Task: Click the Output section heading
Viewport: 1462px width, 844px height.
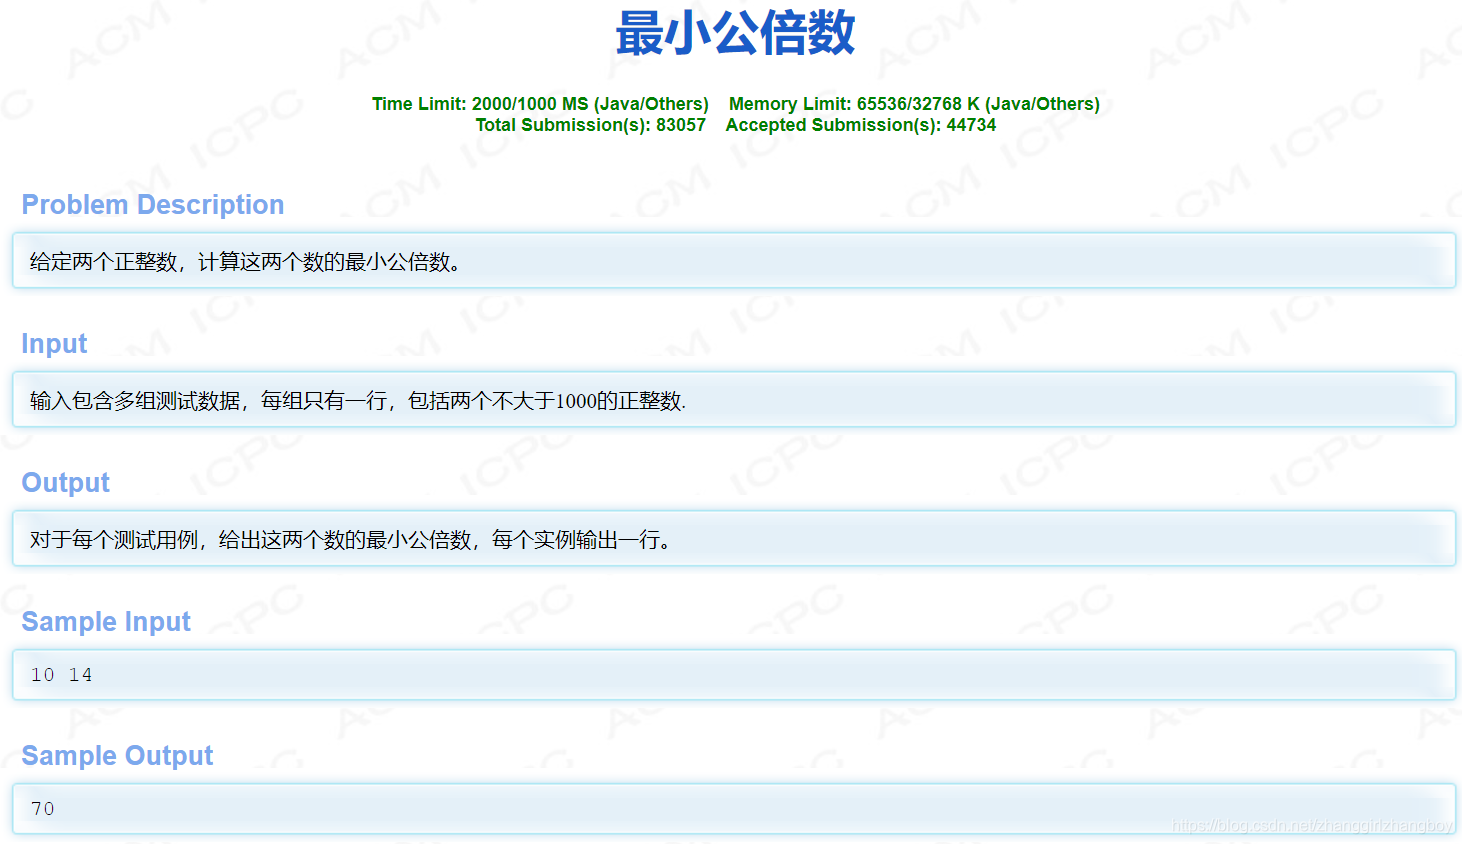Action: [66, 483]
